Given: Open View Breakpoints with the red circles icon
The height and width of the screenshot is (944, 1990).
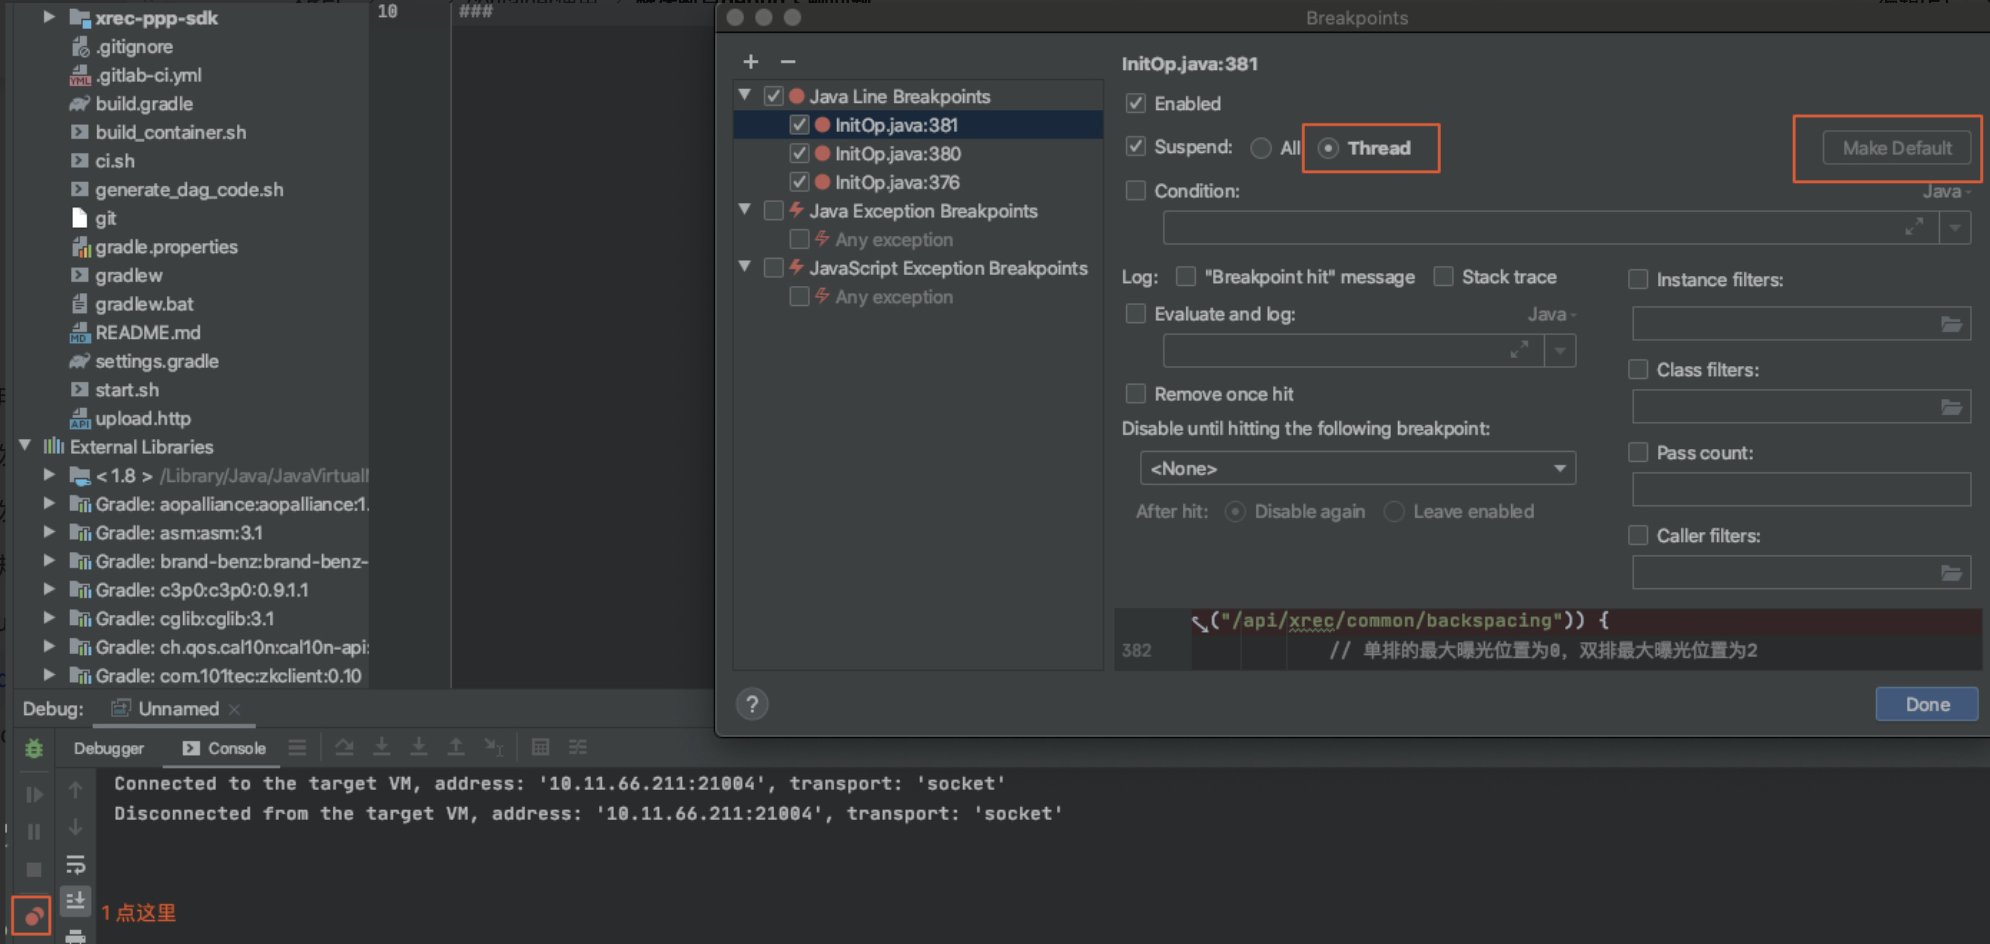Looking at the screenshot, I should pyautogui.click(x=32, y=915).
